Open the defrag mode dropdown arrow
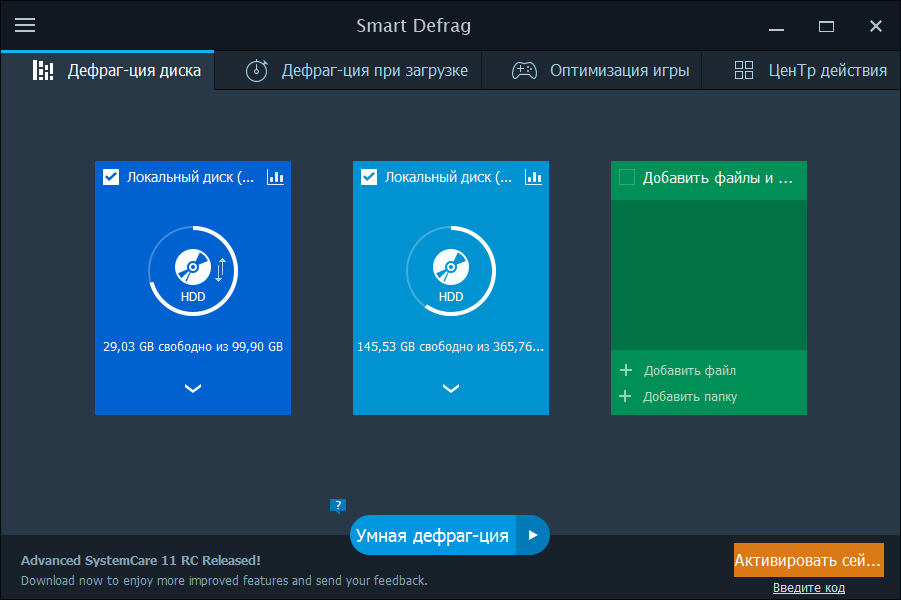Image resolution: width=901 pixels, height=600 pixels. [x=533, y=535]
